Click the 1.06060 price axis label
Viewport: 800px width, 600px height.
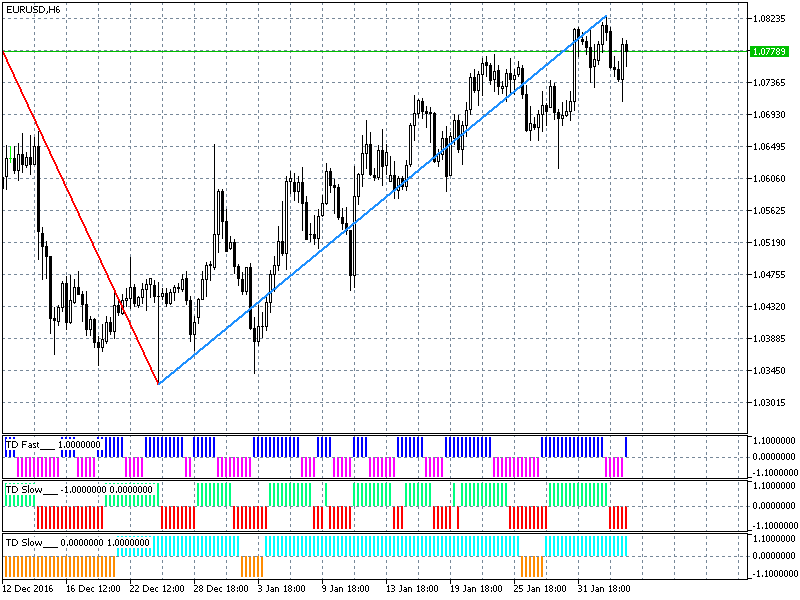coord(769,179)
